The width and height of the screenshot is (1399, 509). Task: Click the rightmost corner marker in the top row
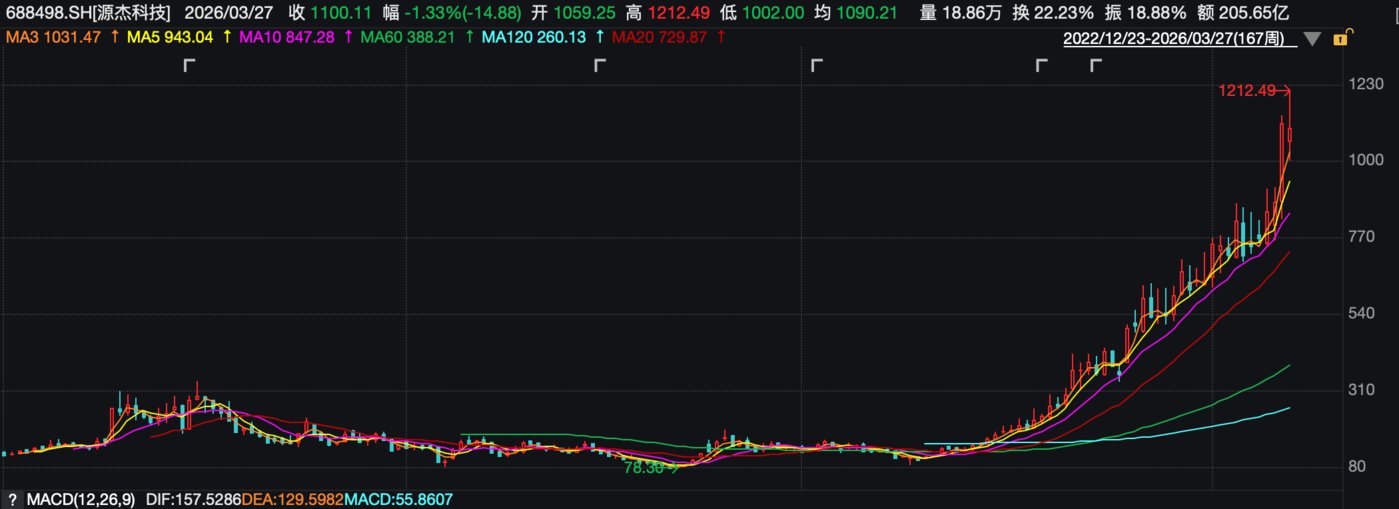pyautogui.click(x=1096, y=65)
